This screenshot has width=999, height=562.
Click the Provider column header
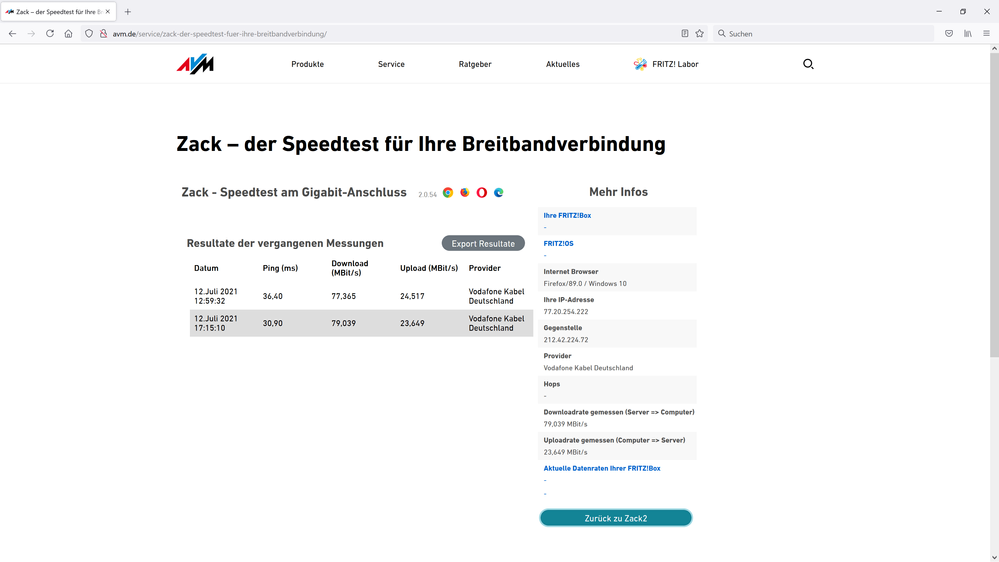[x=485, y=268]
